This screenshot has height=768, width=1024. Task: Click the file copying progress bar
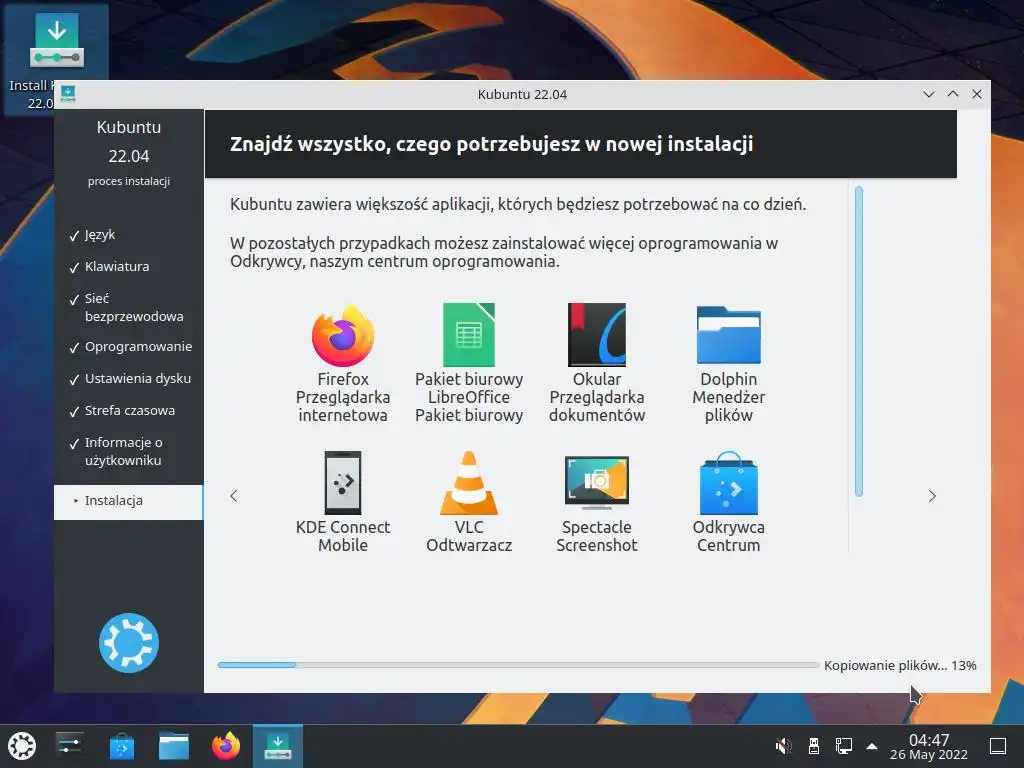[519, 665]
